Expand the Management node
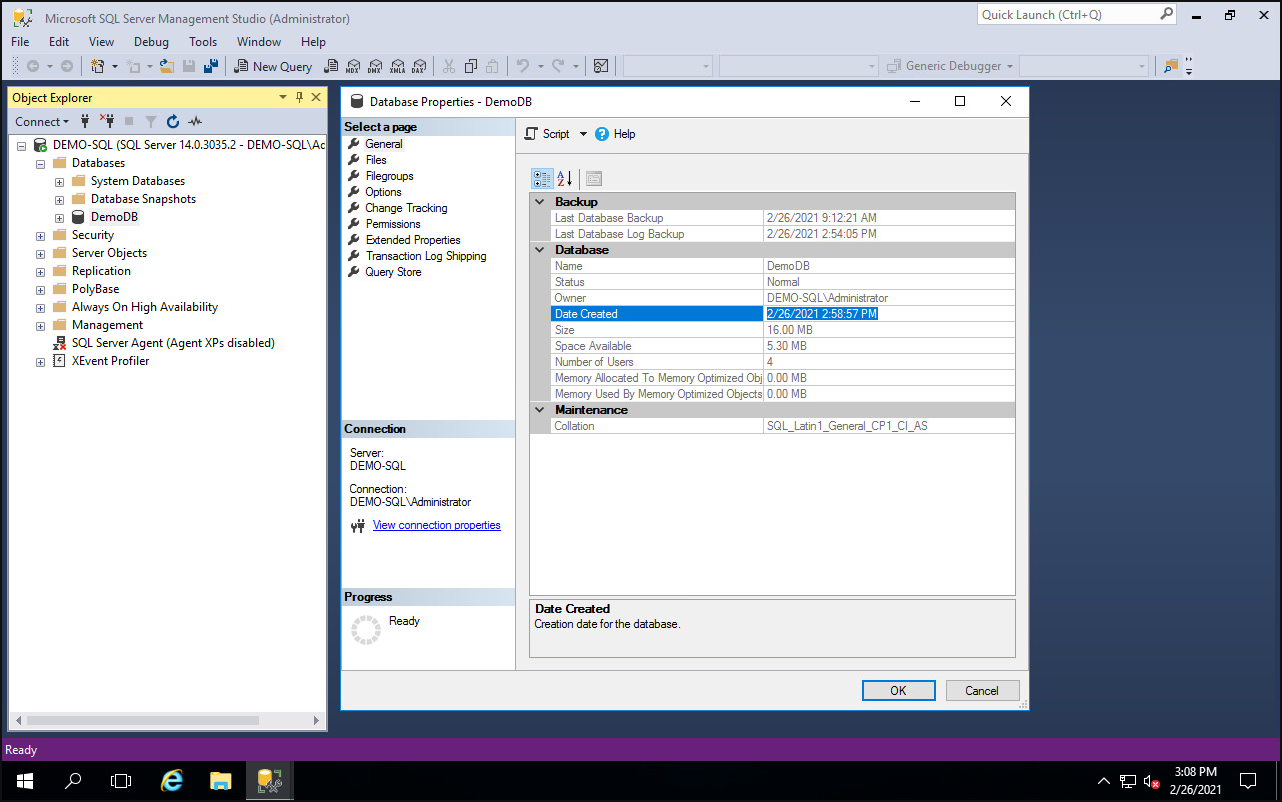Viewport: 1282px width, 802px height. pos(41,325)
